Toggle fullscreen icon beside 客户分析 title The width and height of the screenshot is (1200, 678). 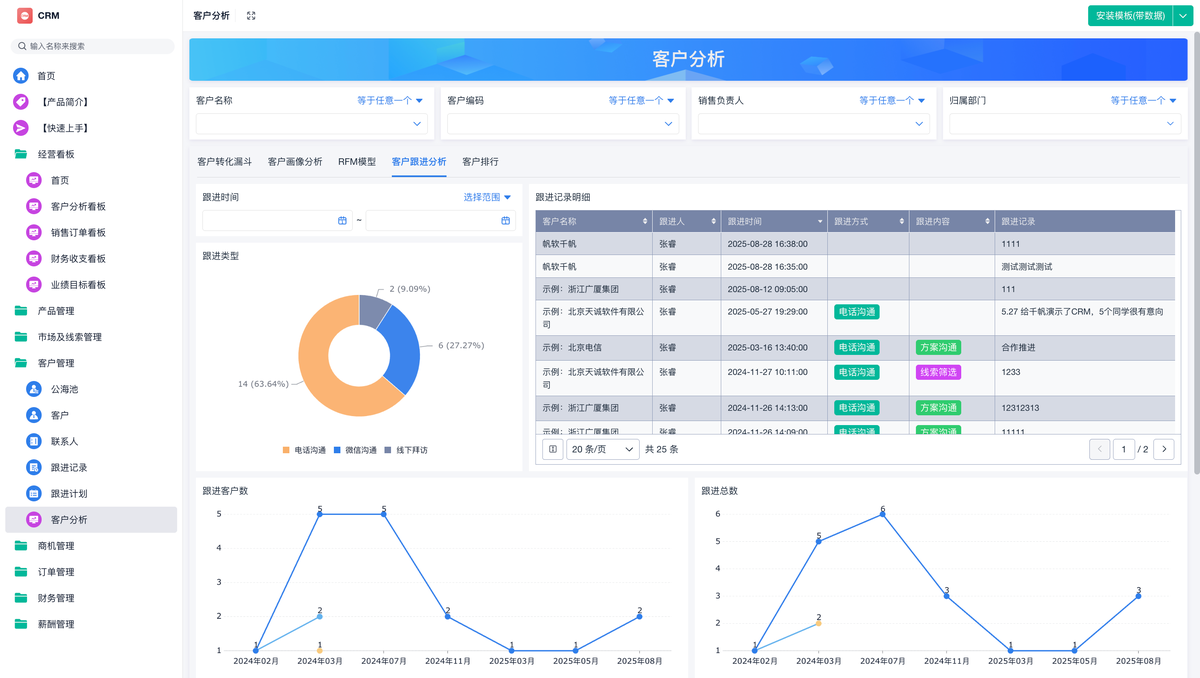[251, 16]
